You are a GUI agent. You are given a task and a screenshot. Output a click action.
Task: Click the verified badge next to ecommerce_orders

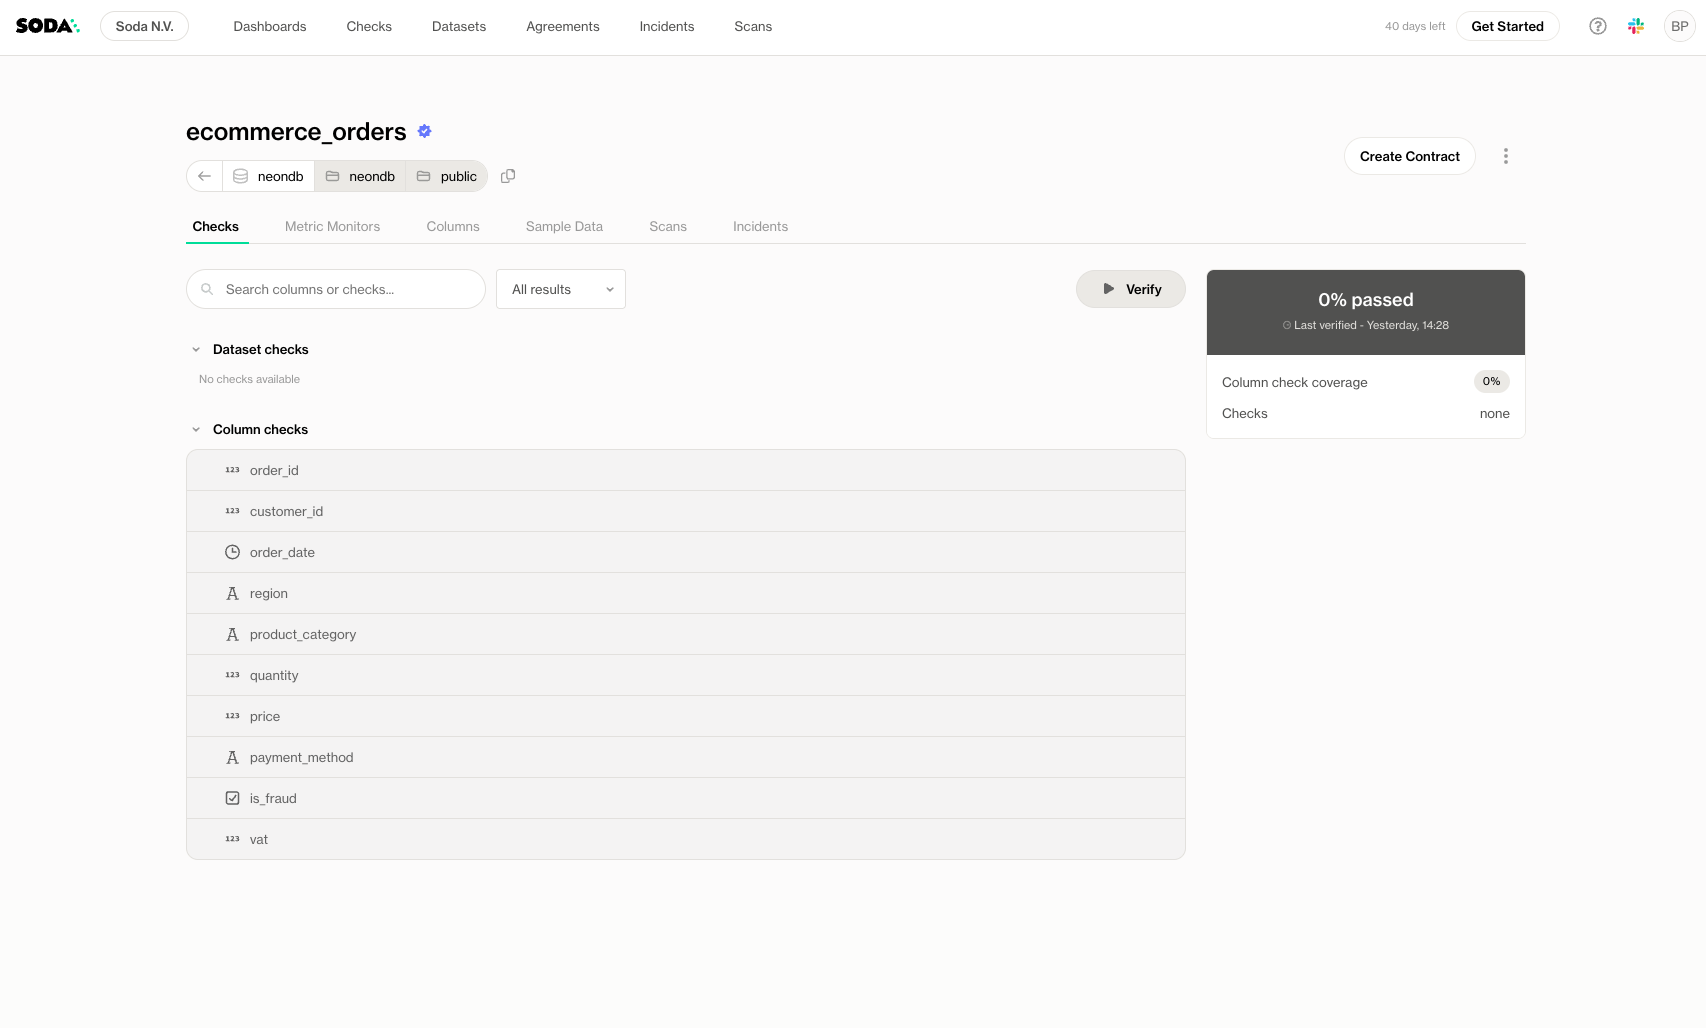pos(424,131)
